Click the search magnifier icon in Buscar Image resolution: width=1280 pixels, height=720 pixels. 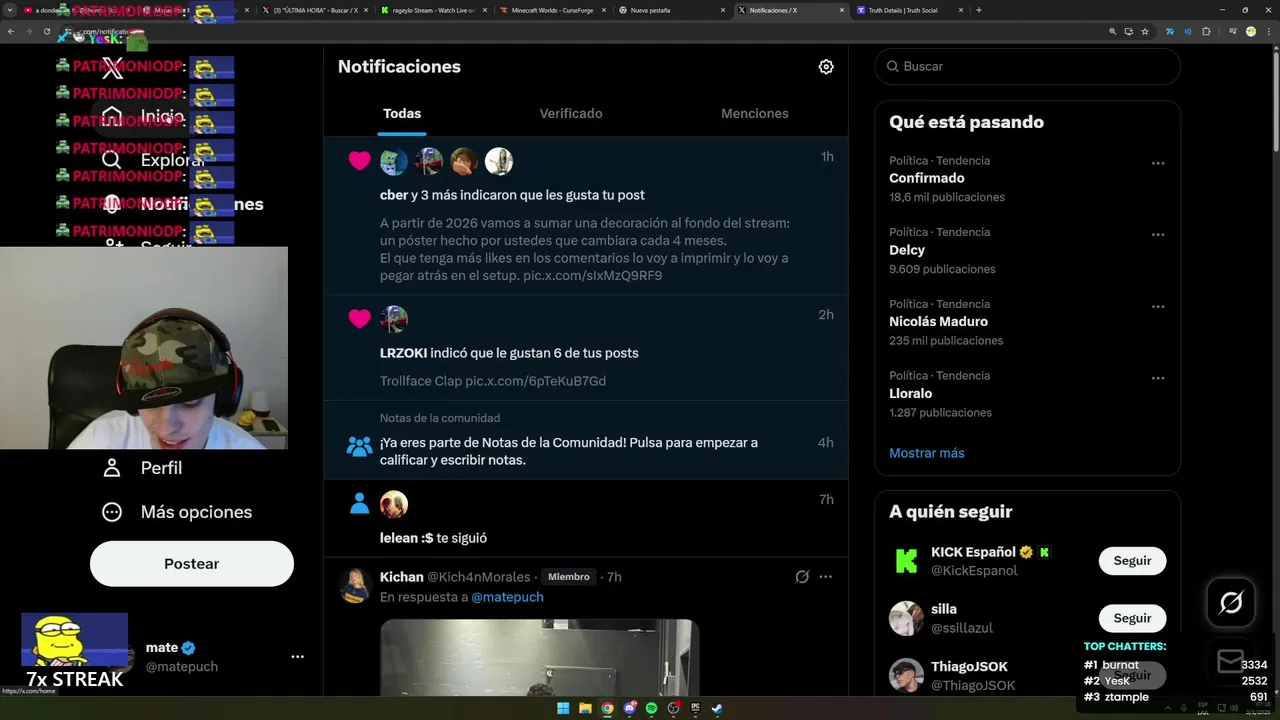(891, 66)
